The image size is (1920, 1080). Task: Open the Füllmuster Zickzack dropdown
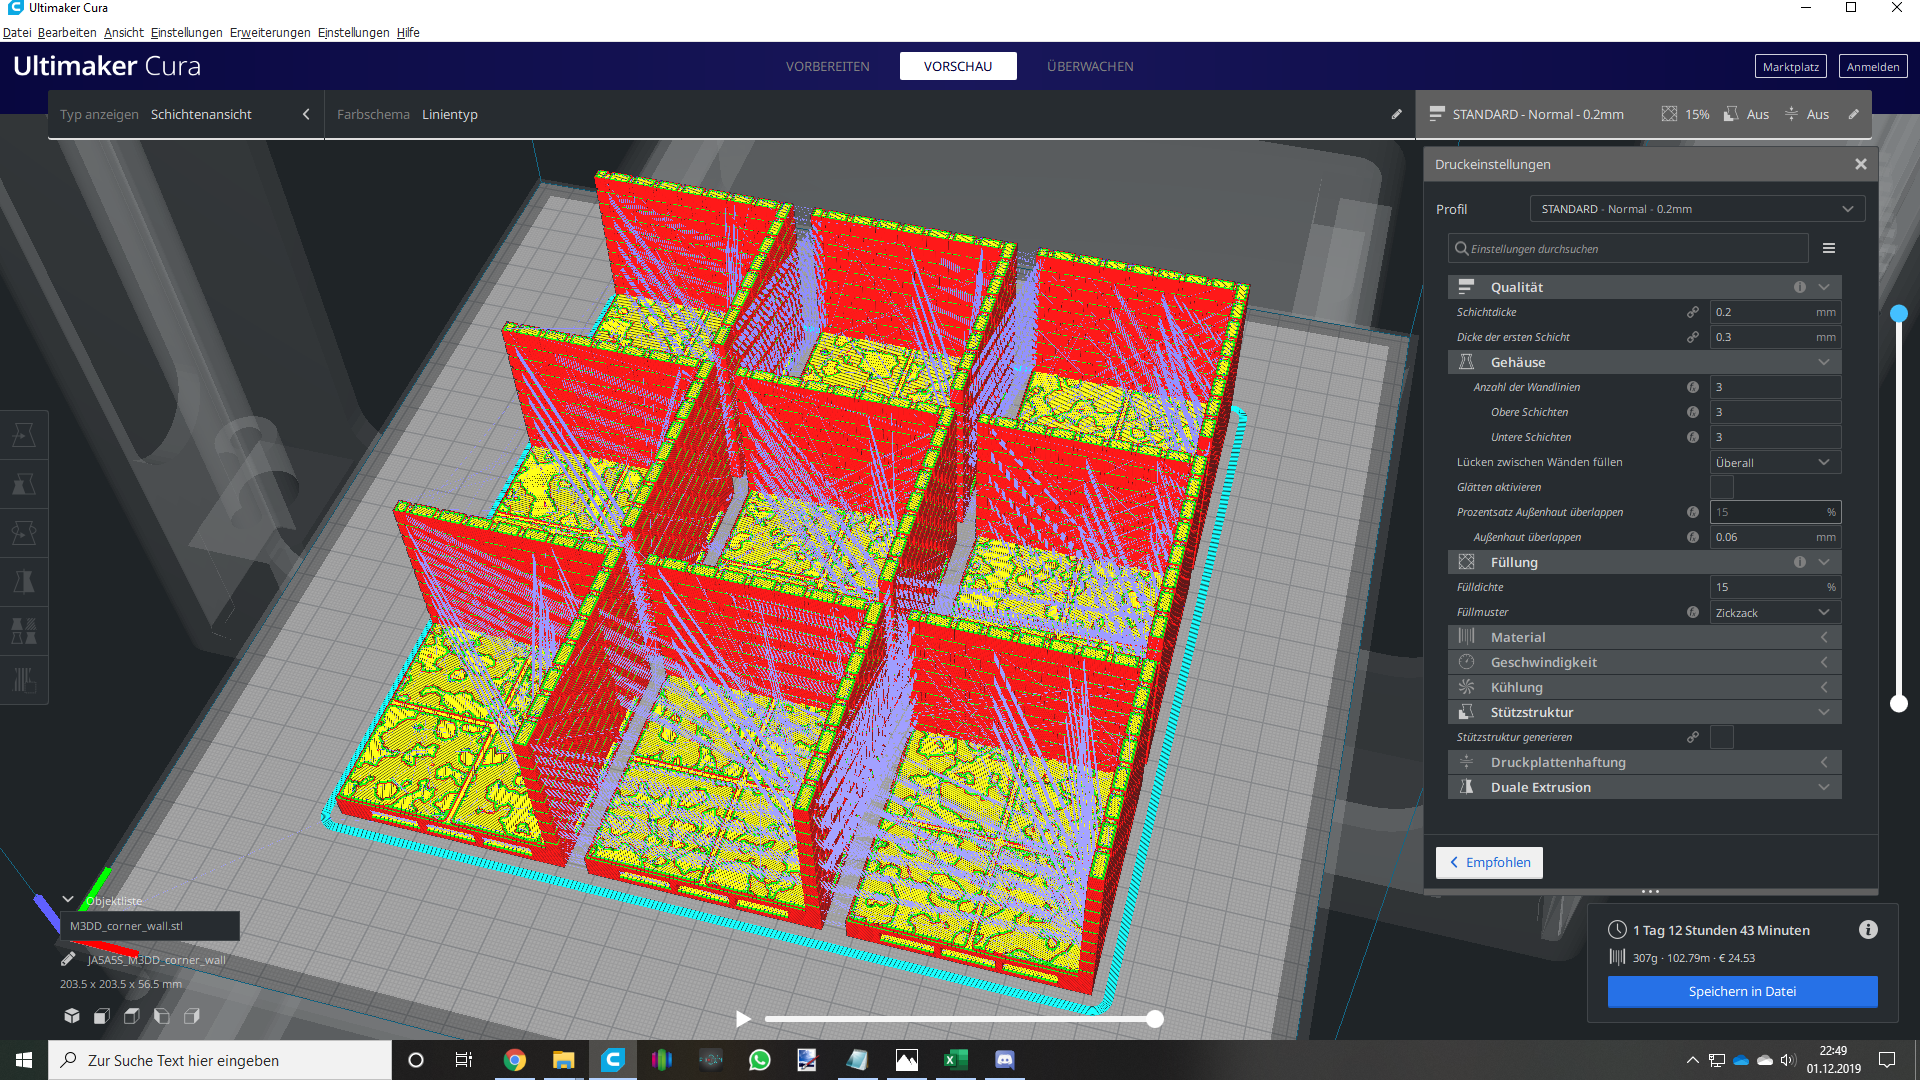tap(1775, 612)
